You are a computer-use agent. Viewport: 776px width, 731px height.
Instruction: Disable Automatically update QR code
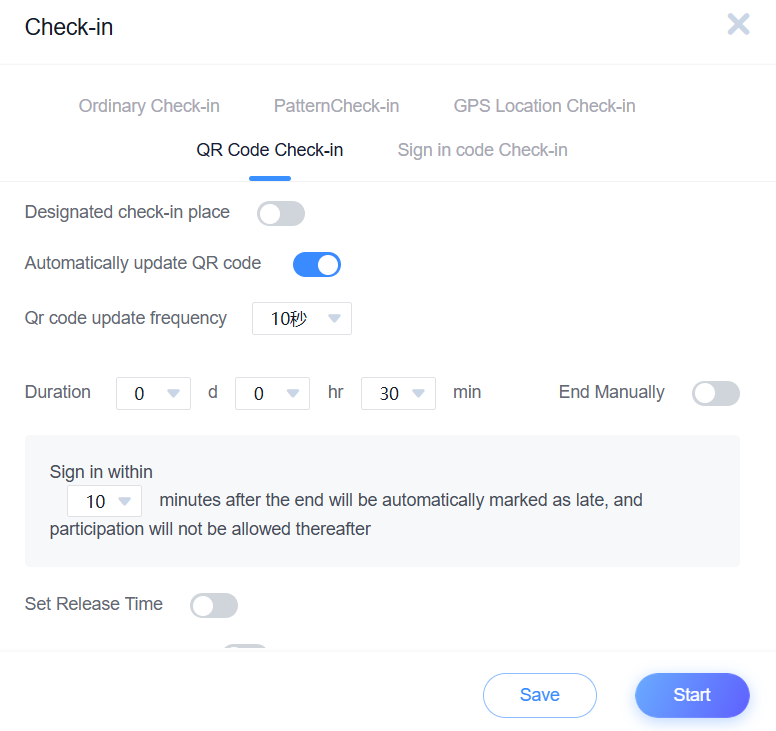pos(316,264)
